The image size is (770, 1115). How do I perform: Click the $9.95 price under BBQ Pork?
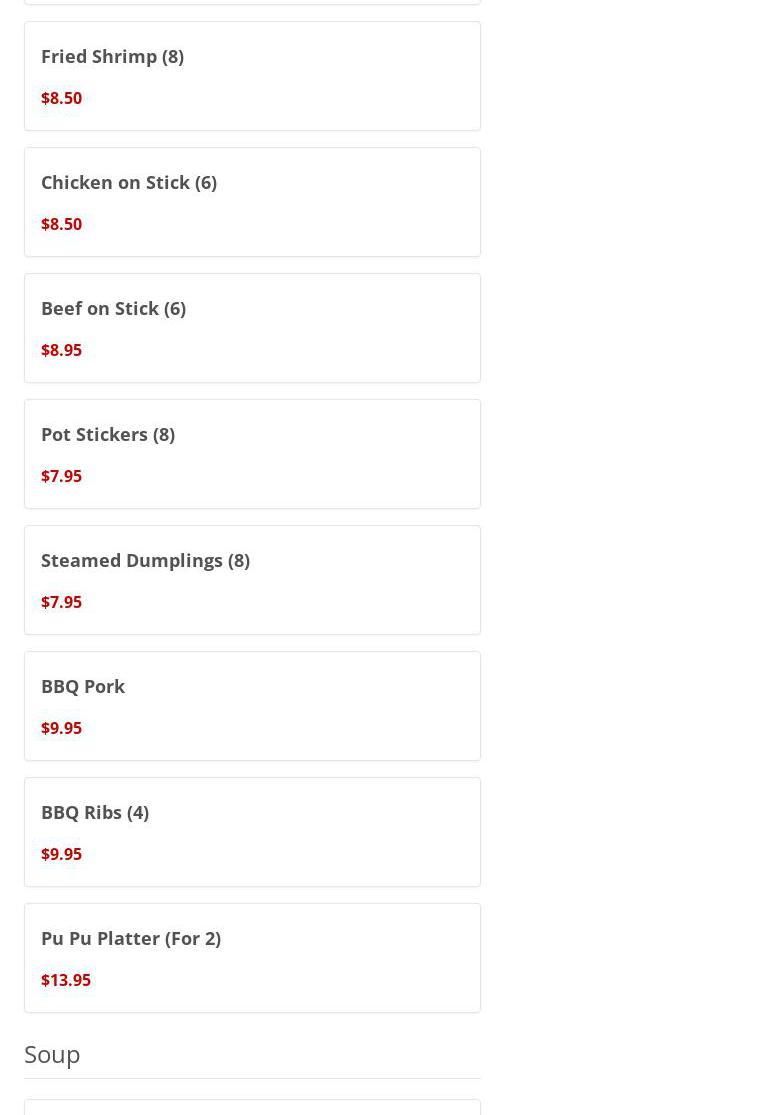tap(61, 727)
